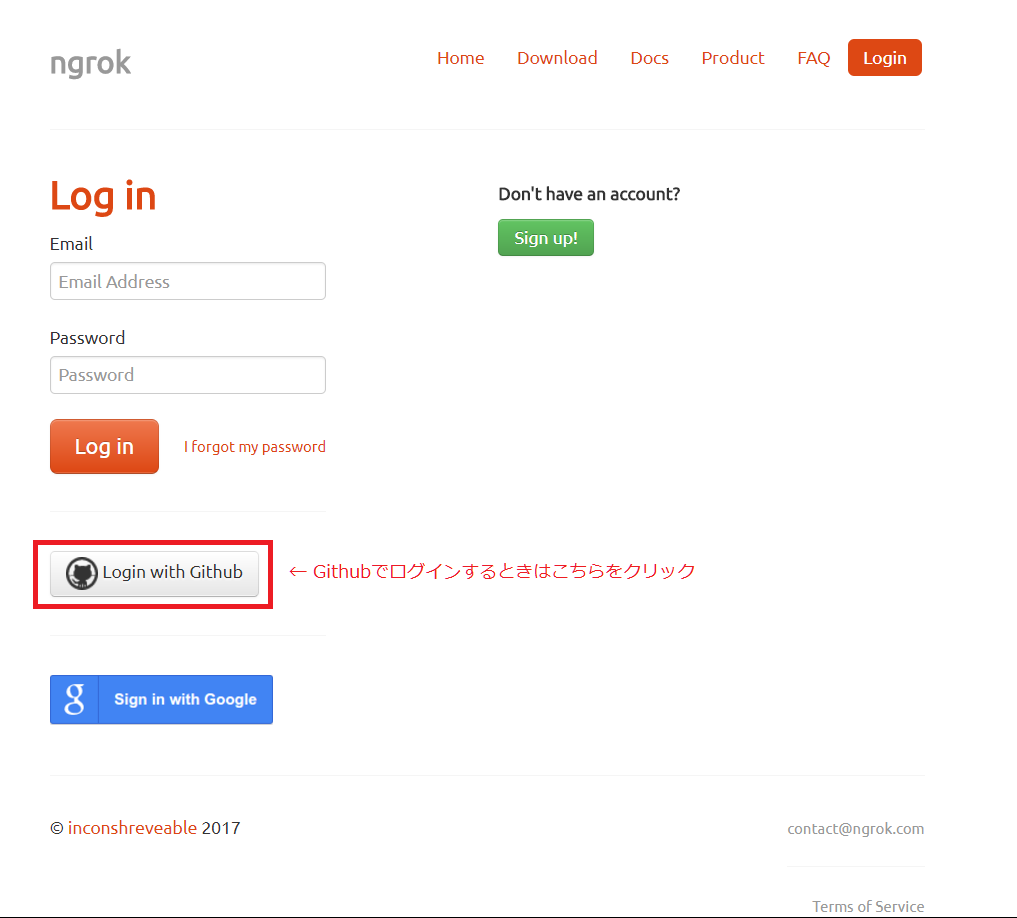1017x918 pixels.
Task: Click the Google g icon
Action: click(x=75, y=699)
